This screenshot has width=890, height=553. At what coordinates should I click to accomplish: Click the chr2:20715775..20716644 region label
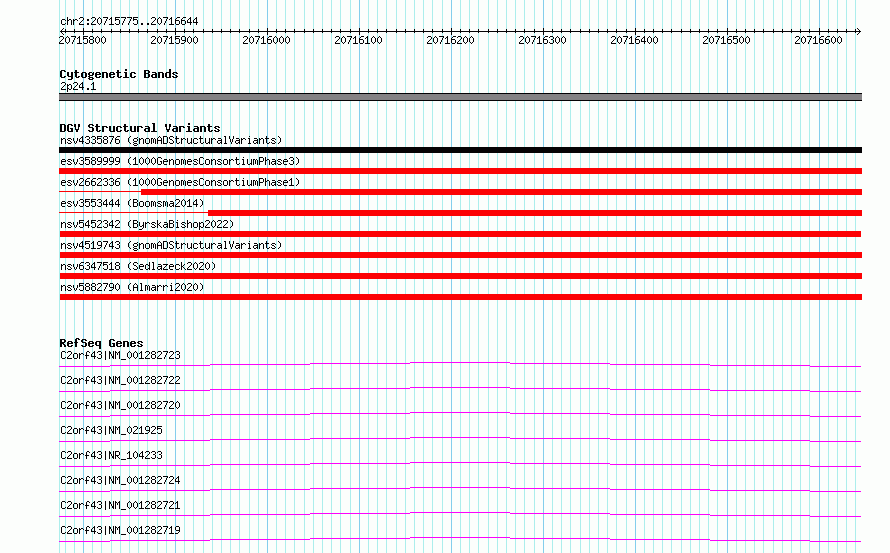pos(129,21)
